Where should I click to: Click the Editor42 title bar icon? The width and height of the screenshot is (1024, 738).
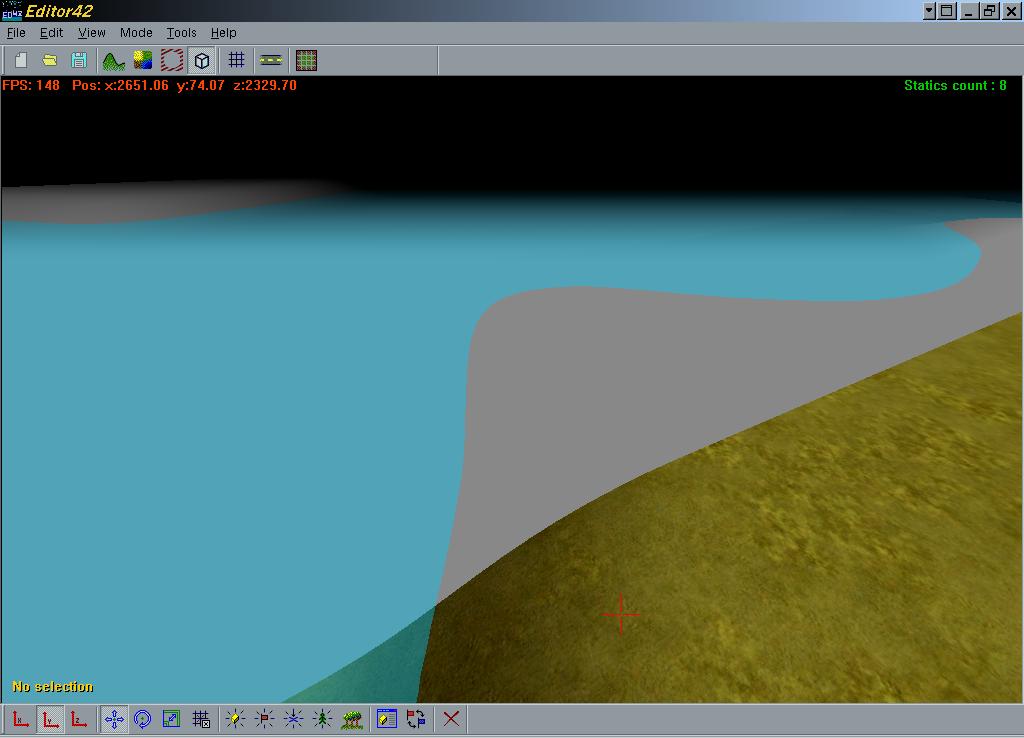[12, 11]
